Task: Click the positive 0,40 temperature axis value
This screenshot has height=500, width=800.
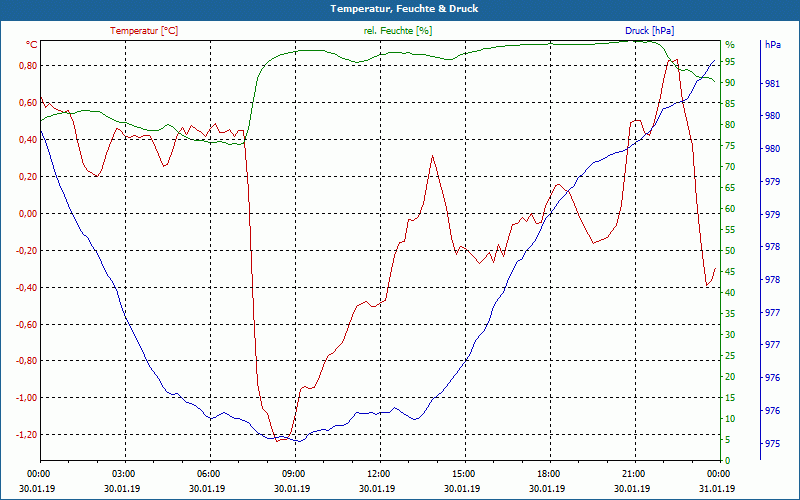Action: [29, 139]
